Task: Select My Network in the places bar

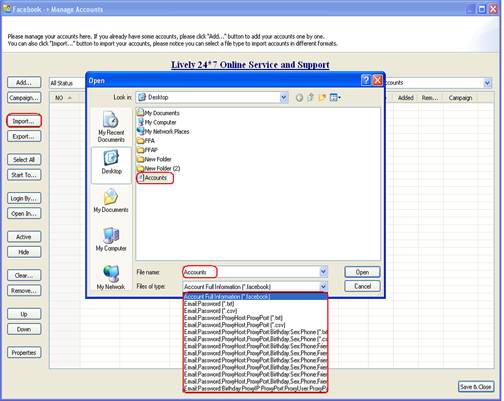Action: (111, 277)
